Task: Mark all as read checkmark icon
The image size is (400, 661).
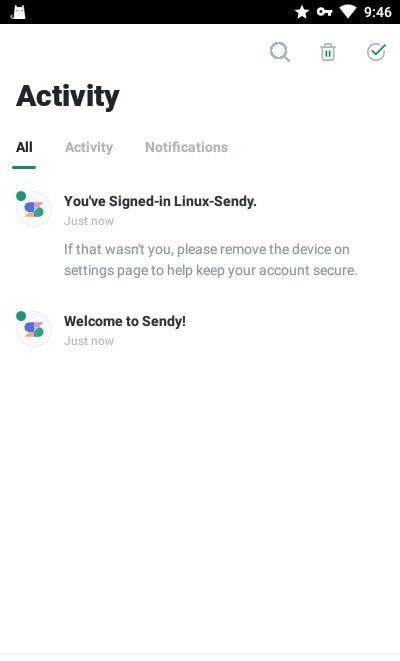Action: coord(376,52)
